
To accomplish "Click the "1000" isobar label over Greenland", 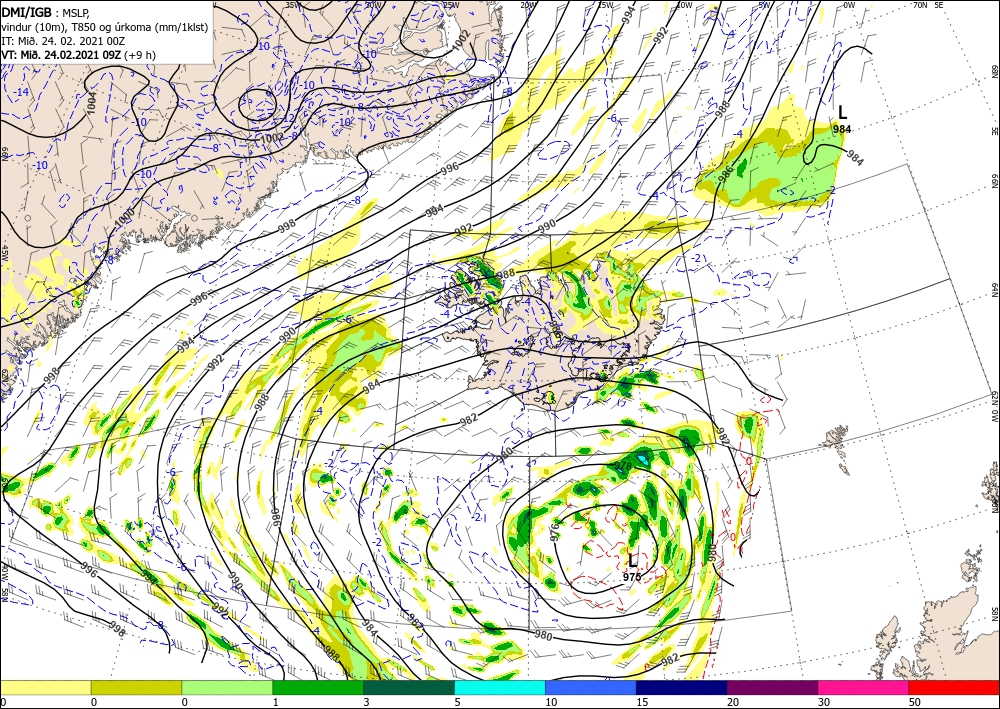I will click(x=125, y=217).
